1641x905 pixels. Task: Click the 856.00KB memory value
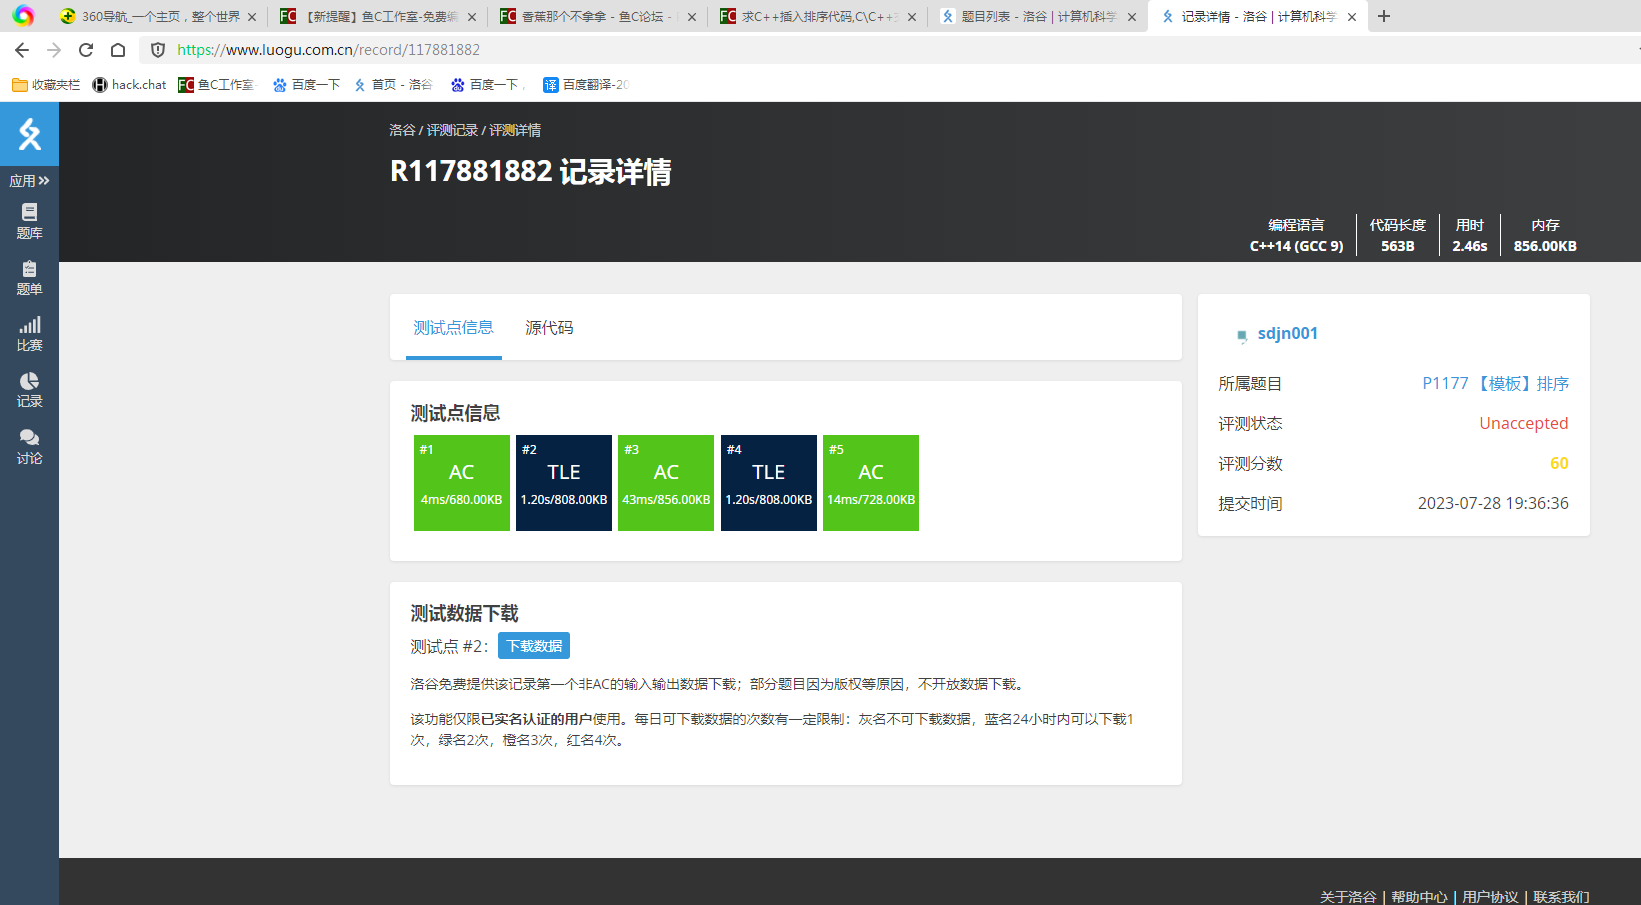(1545, 246)
